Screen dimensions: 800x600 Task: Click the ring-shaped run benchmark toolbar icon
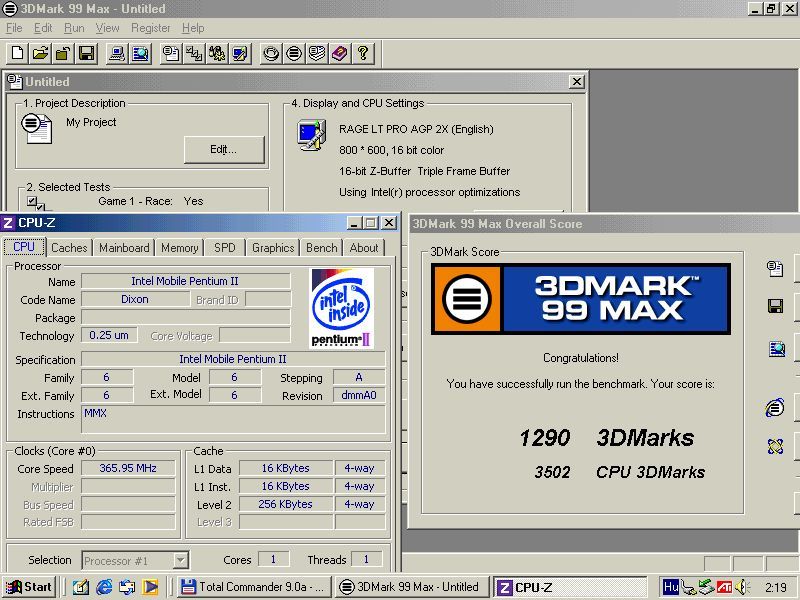click(271, 53)
